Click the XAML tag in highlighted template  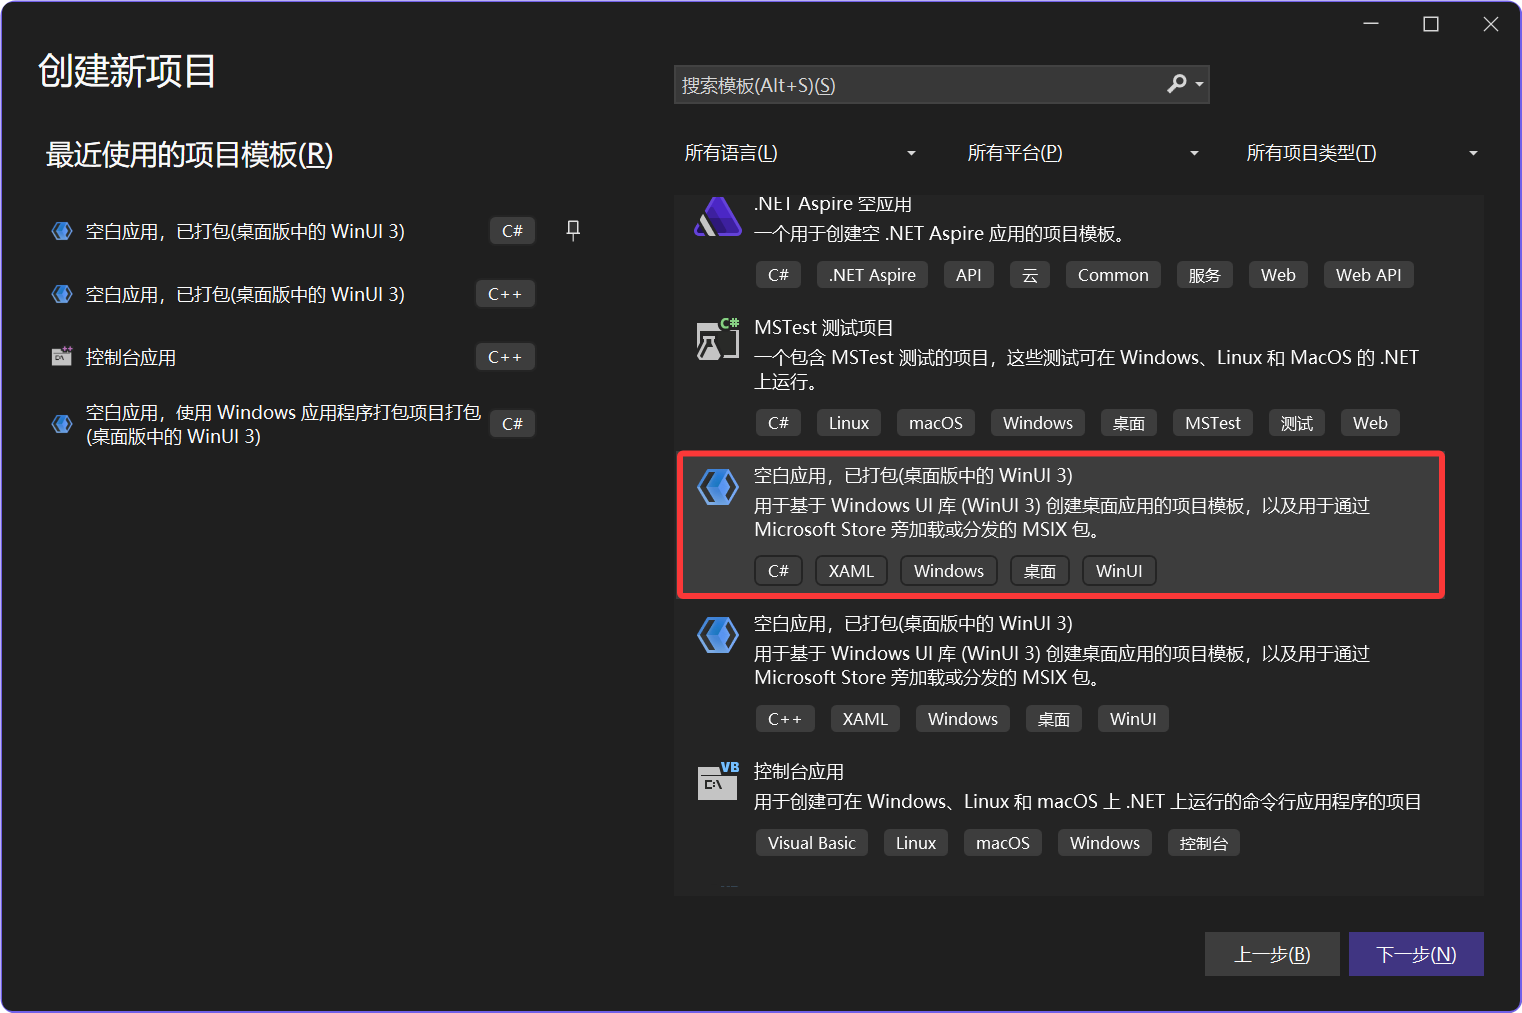coord(851,571)
